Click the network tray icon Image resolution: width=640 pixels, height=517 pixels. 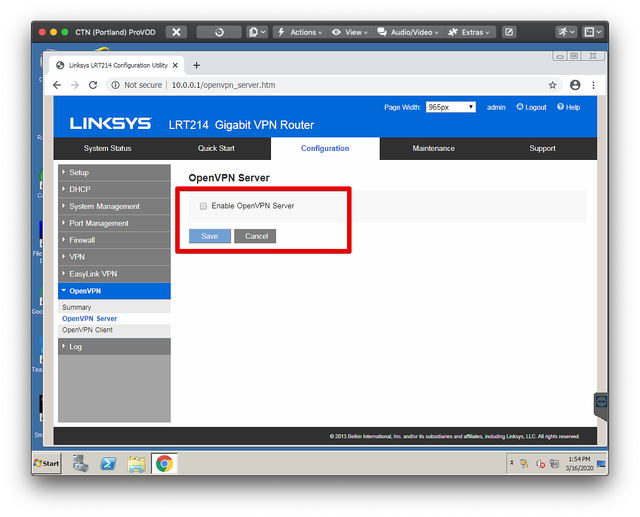(554, 464)
